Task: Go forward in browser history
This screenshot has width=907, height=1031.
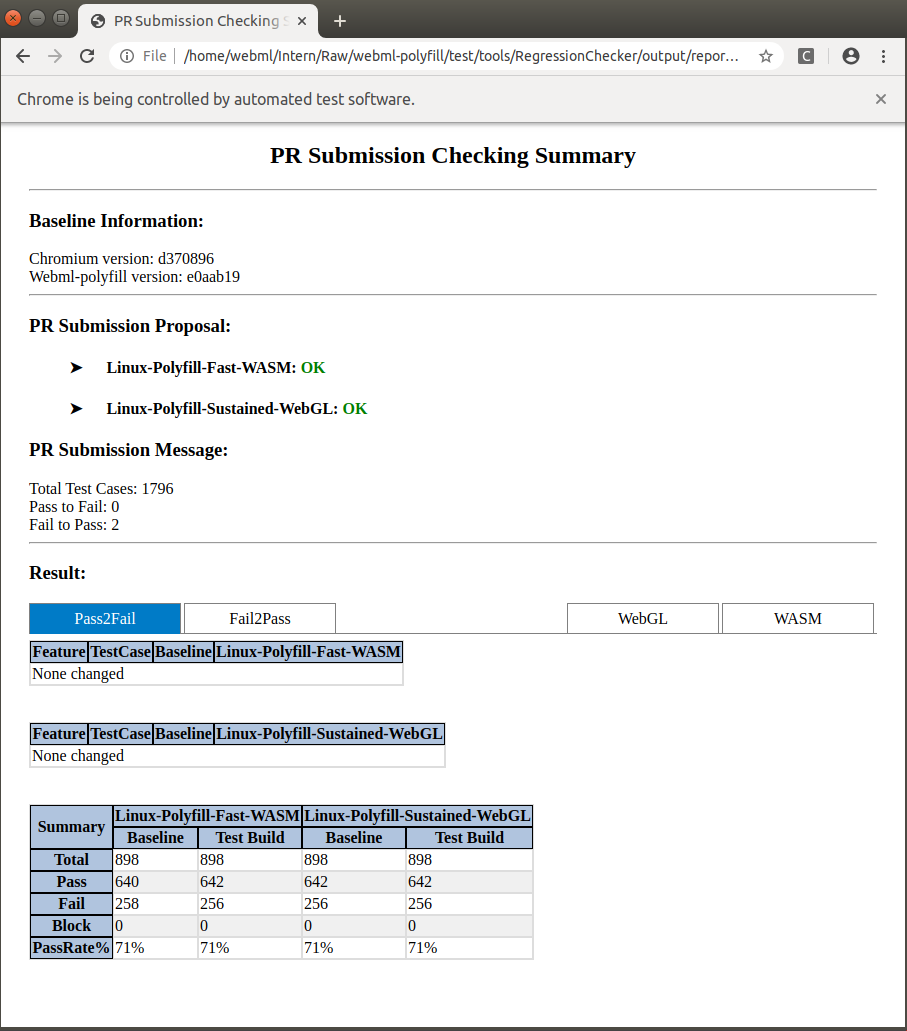Action: [55, 56]
